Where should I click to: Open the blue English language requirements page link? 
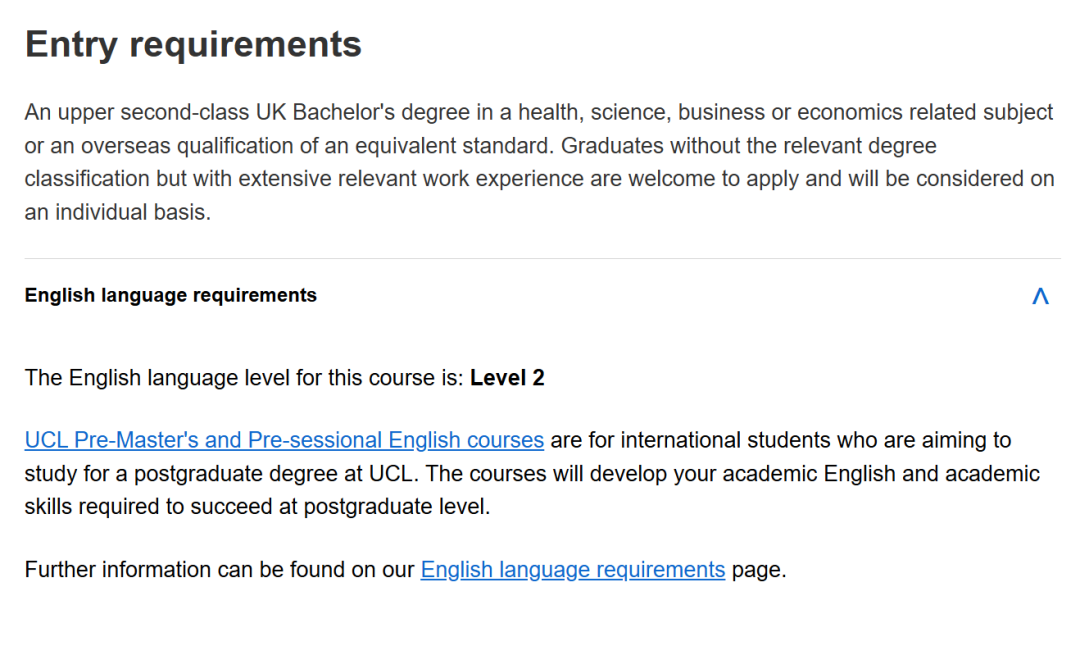coord(572,570)
